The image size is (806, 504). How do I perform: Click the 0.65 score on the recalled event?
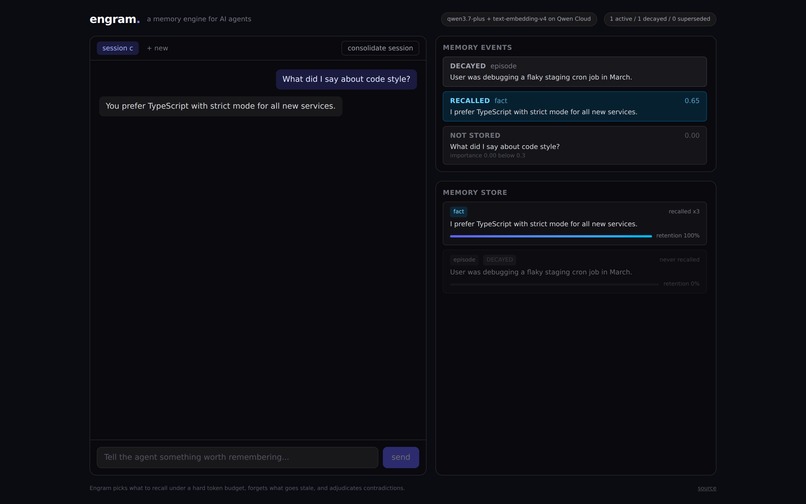point(691,101)
